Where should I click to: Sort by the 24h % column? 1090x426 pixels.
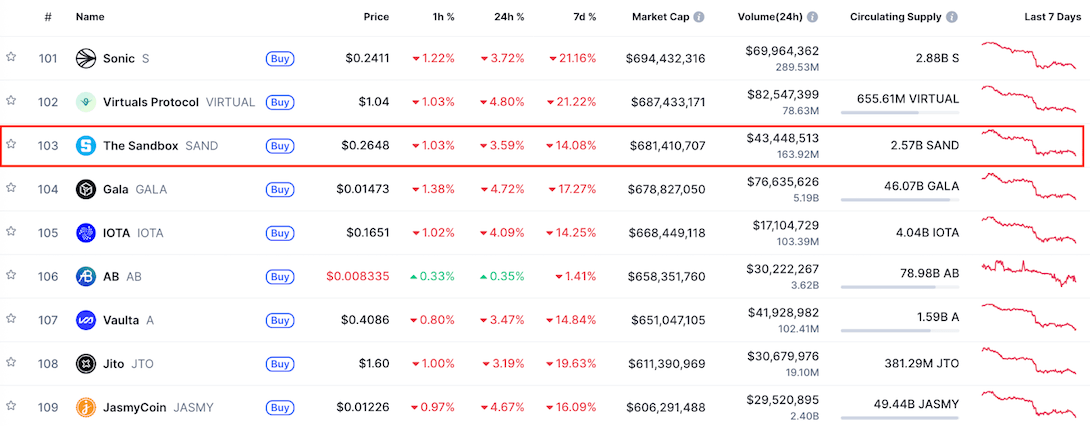coord(507,17)
